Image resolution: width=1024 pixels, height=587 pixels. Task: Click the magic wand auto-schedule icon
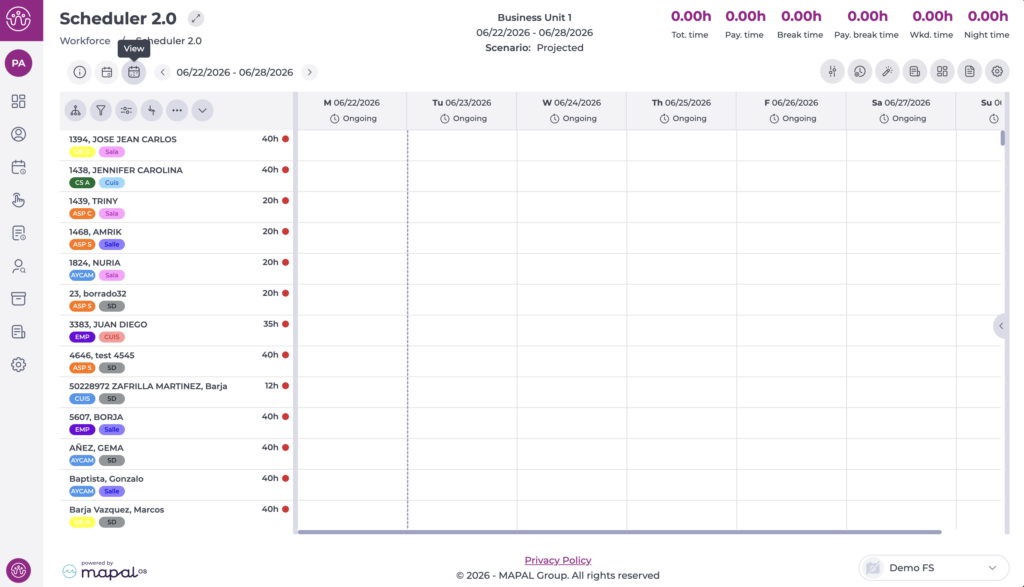(887, 72)
